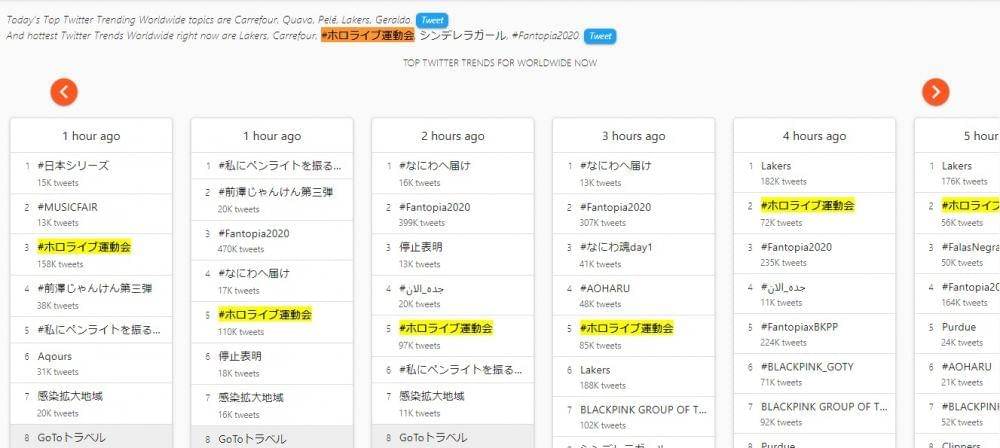Open #ホロライブ運動会 with 110K tweets

pyautogui.click(x=265, y=315)
